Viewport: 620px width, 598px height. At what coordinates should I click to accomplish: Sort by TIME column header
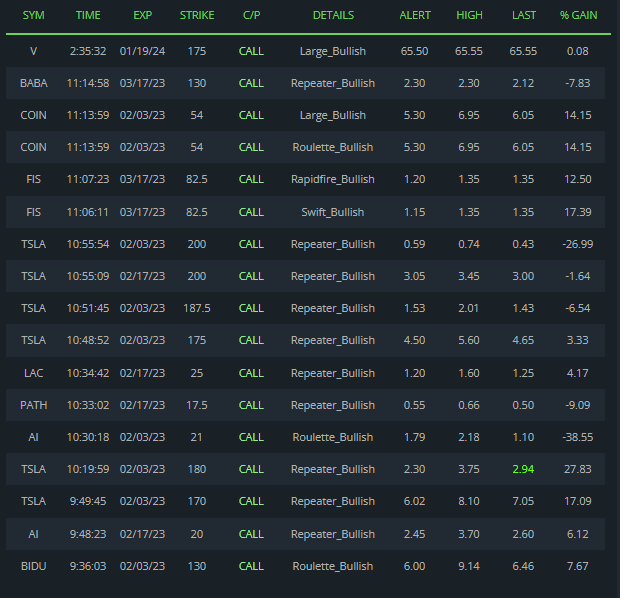pyautogui.click(x=88, y=15)
